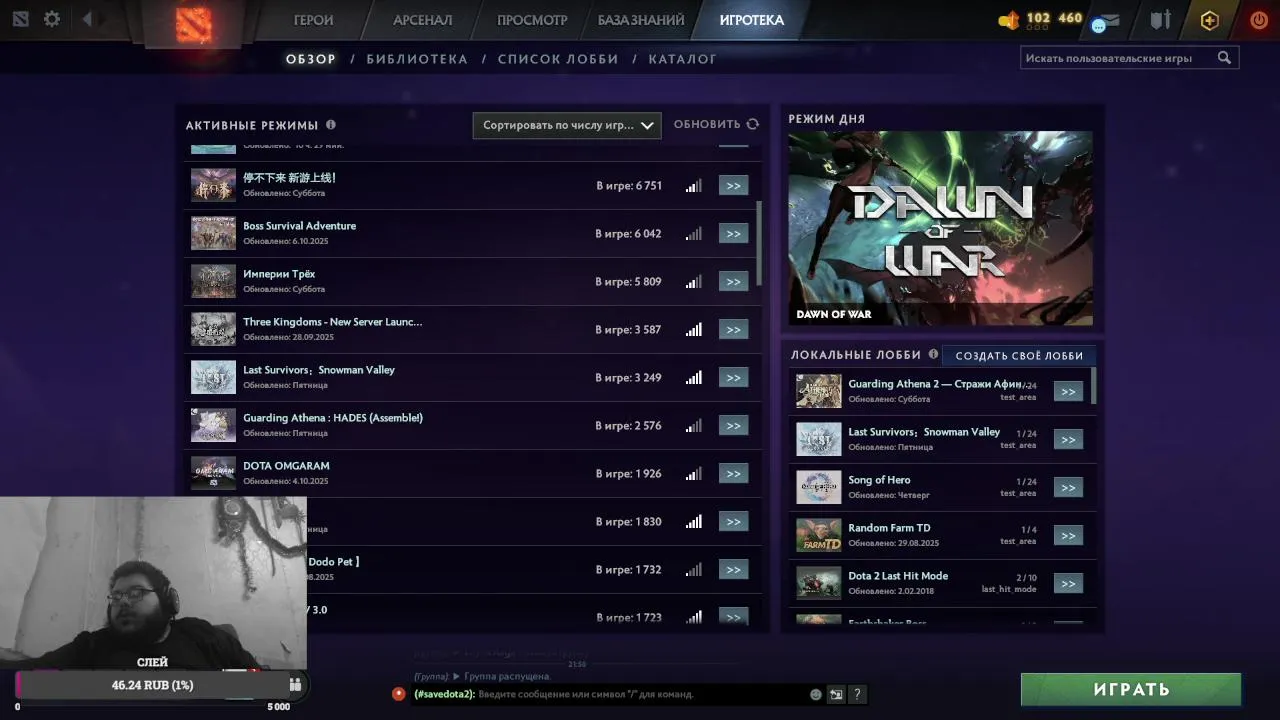This screenshot has width=1280, height=720.
Task: Click >> arrow for Last Survivors in active modes
Action: point(733,377)
